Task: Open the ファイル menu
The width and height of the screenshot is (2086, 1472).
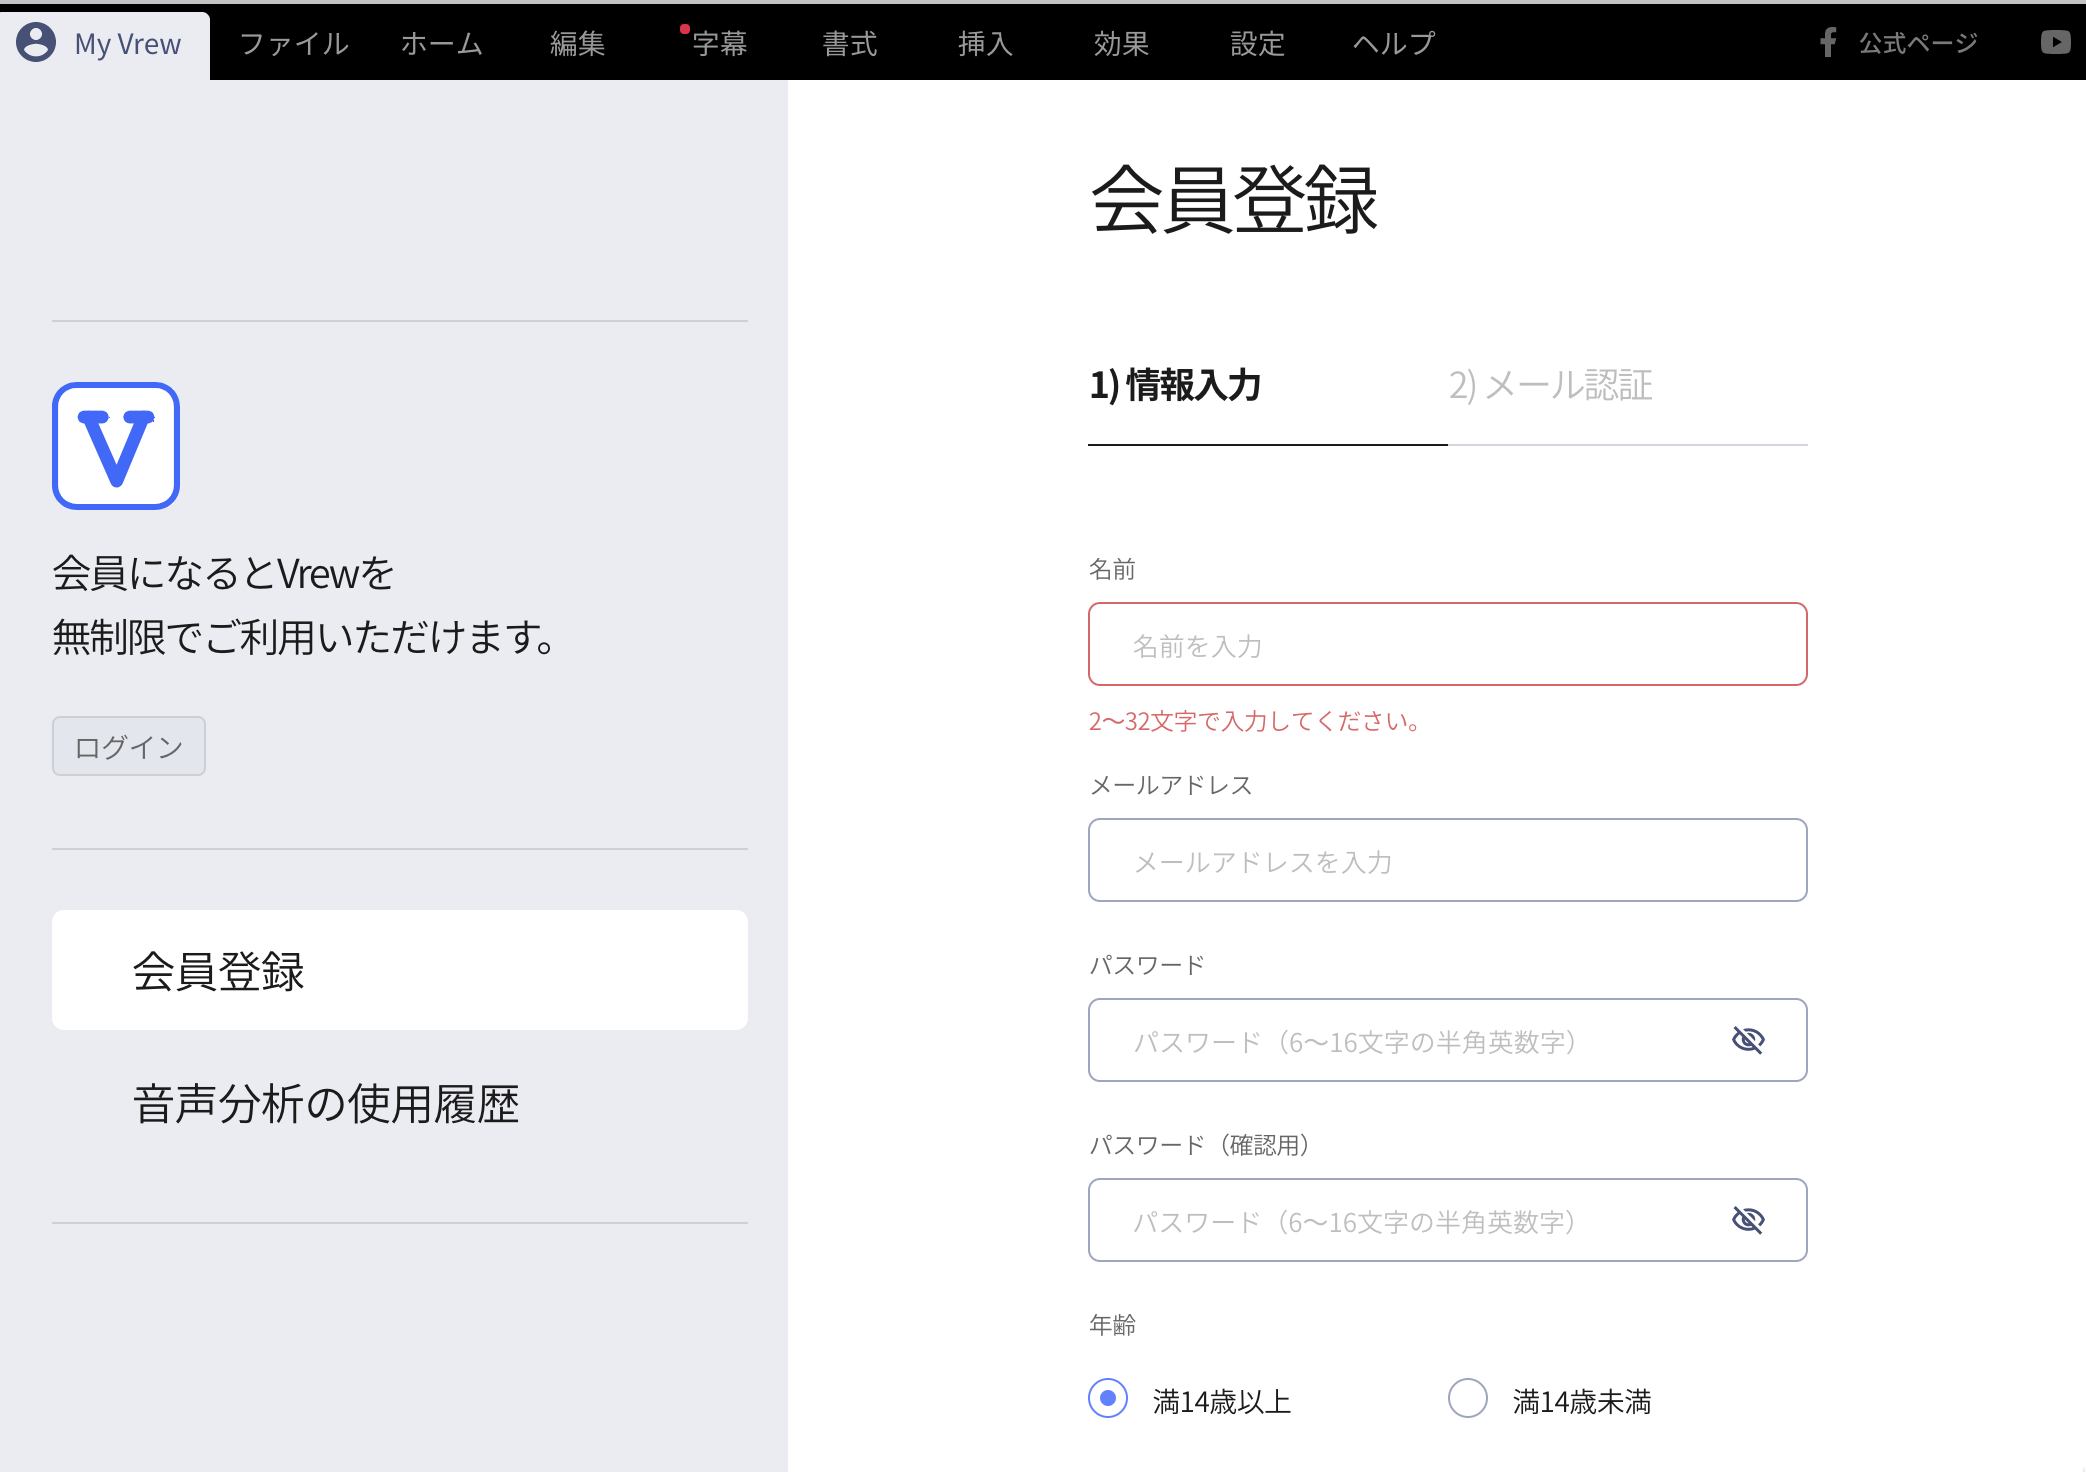Action: click(x=294, y=43)
